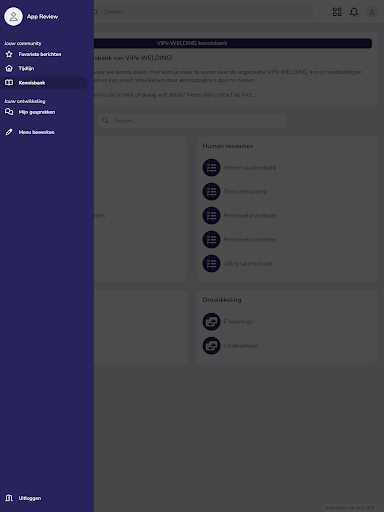Open E-learnings in Ontwikkeling
This screenshot has height=512, width=384.
tap(238, 322)
